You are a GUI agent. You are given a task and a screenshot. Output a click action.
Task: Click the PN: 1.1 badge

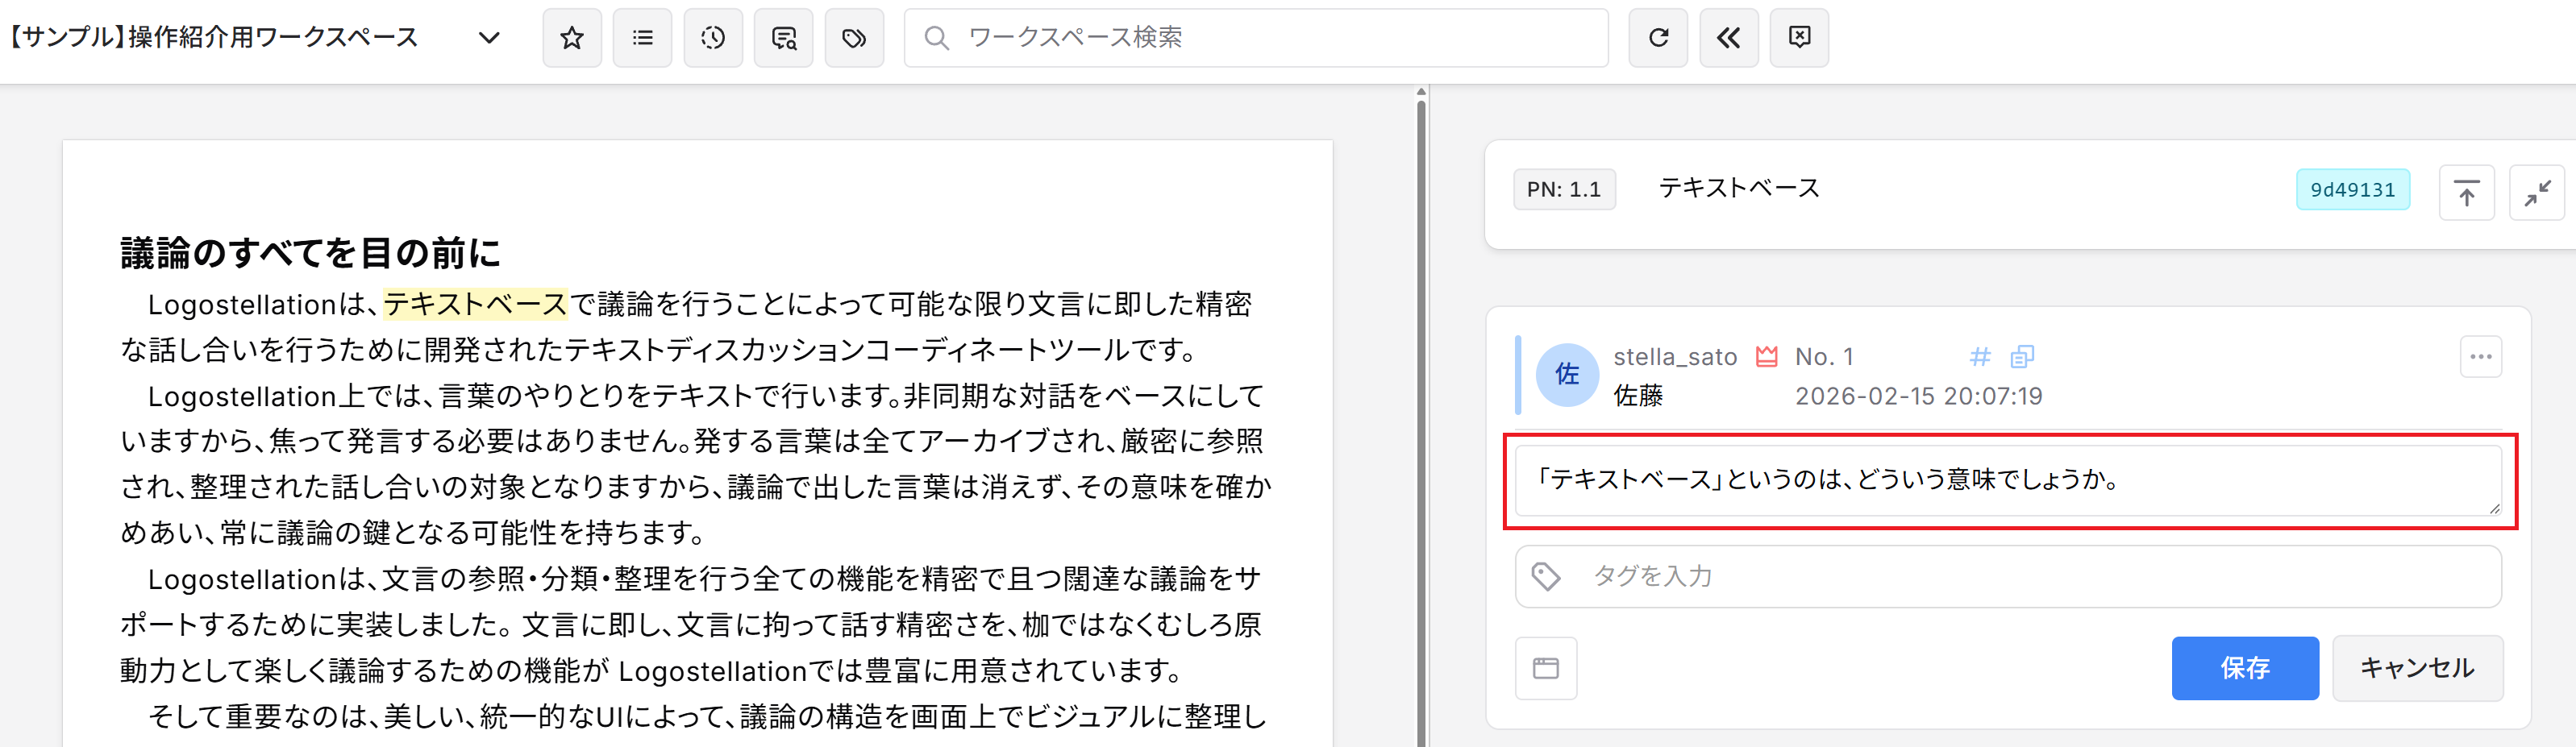(x=1564, y=190)
